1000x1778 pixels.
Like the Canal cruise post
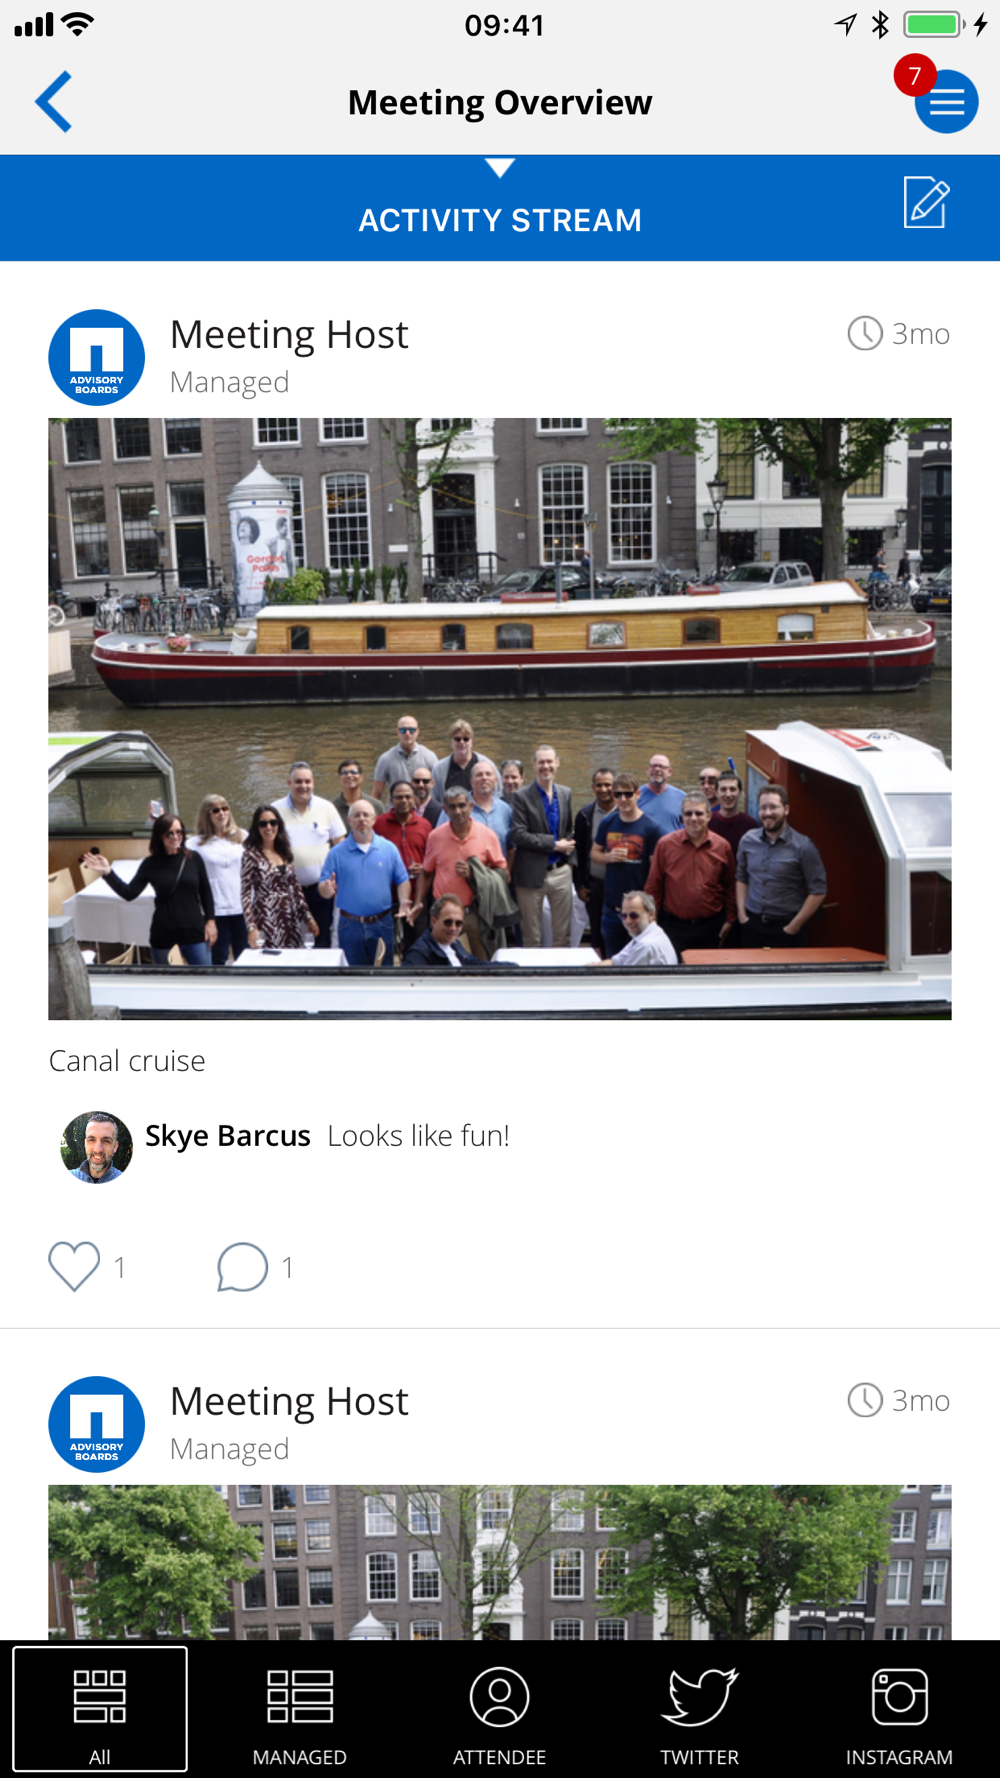(x=74, y=1266)
